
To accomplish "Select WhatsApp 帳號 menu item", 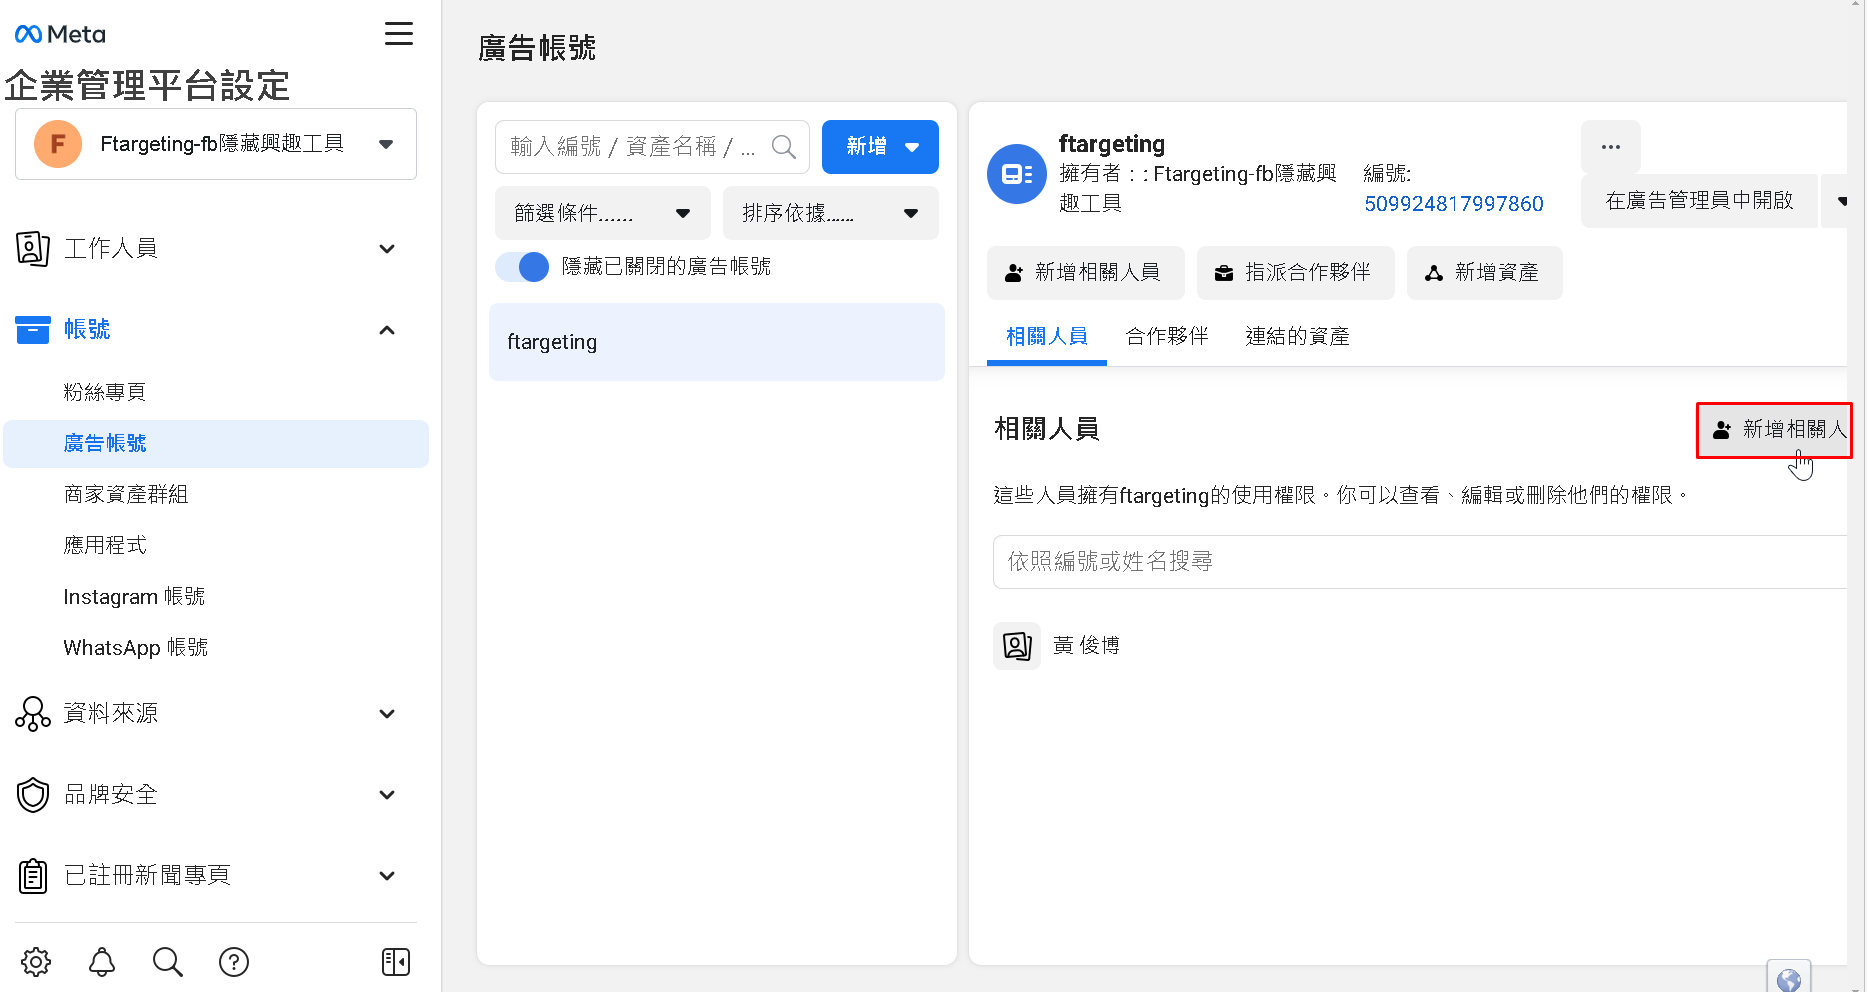I will tap(216, 648).
